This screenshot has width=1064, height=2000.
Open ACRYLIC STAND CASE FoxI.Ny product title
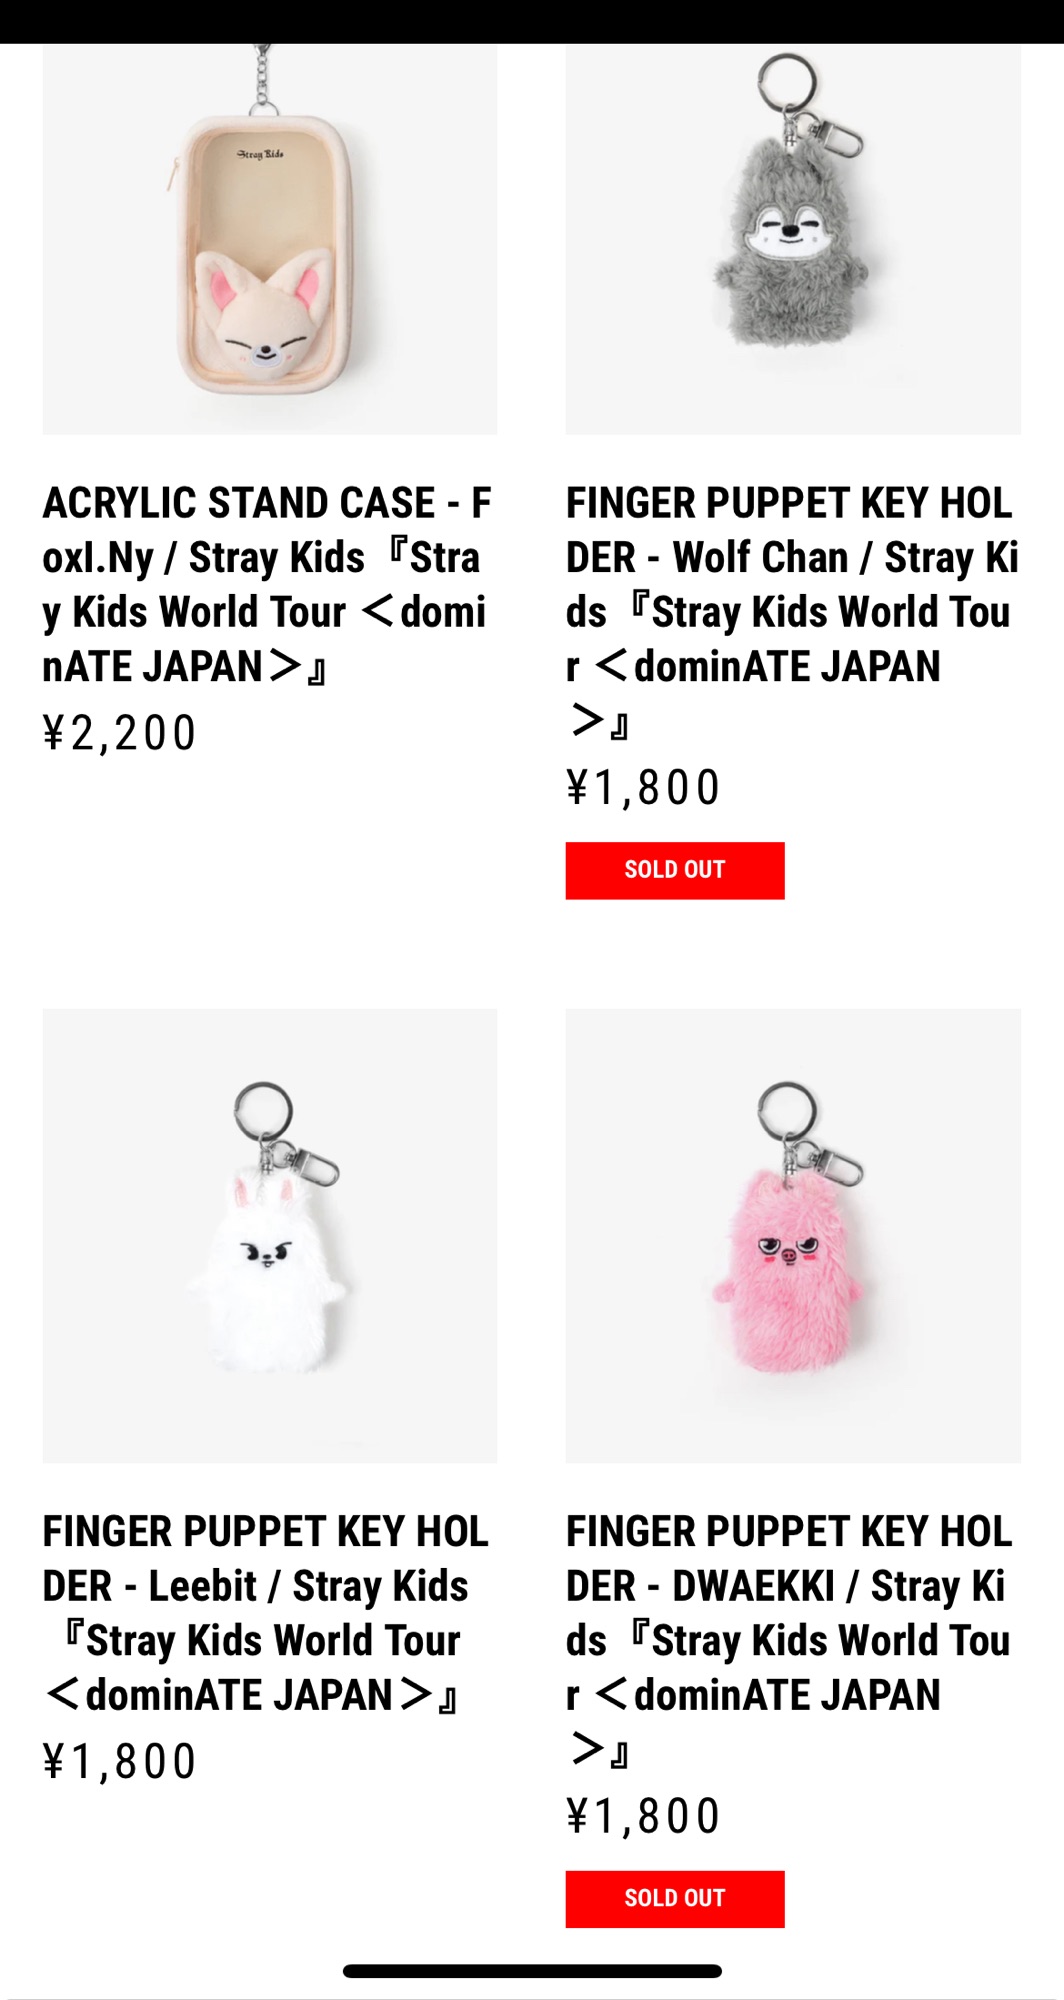268,584
